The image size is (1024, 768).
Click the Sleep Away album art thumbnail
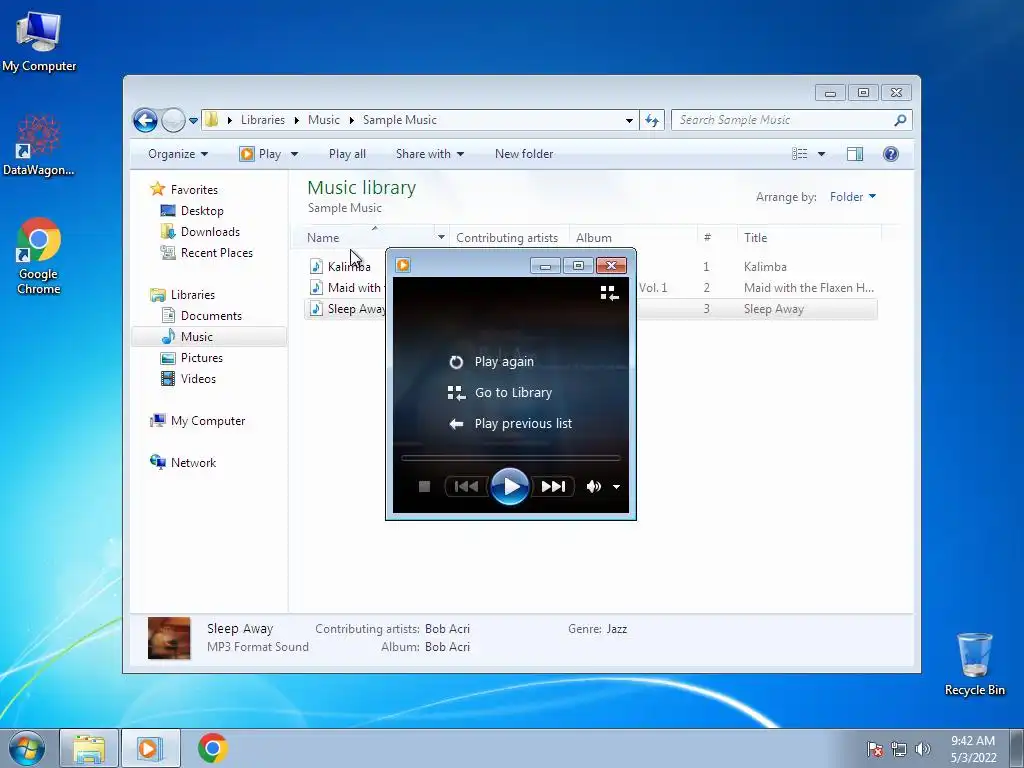(169, 638)
